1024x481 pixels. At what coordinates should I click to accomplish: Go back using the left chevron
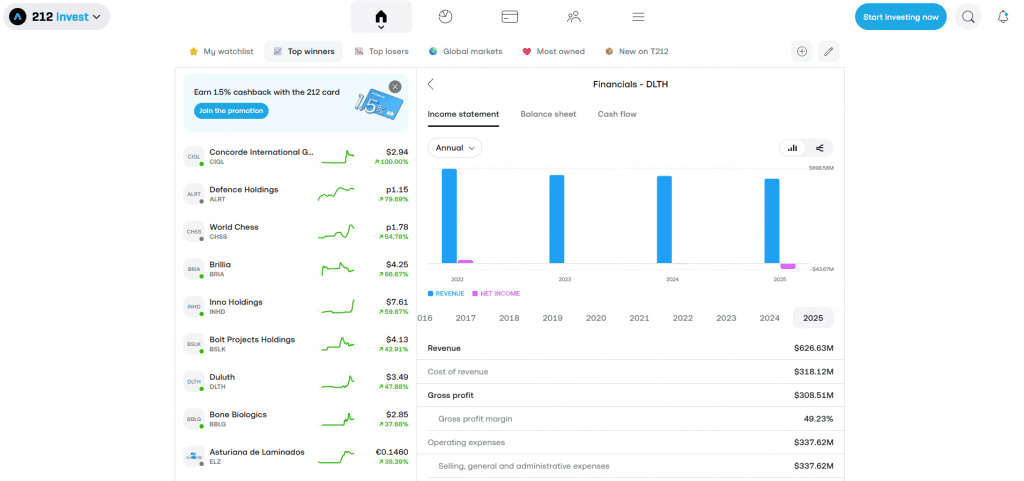(x=431, y=84)
